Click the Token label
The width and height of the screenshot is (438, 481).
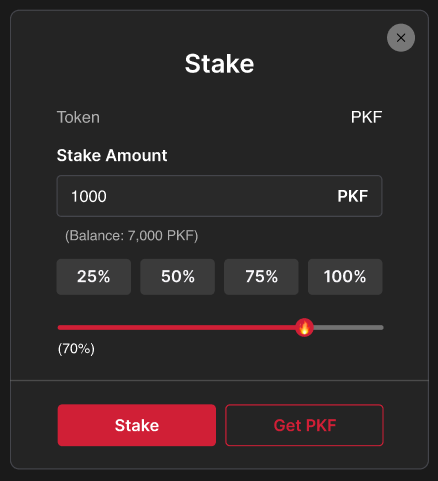click(78, 117)
